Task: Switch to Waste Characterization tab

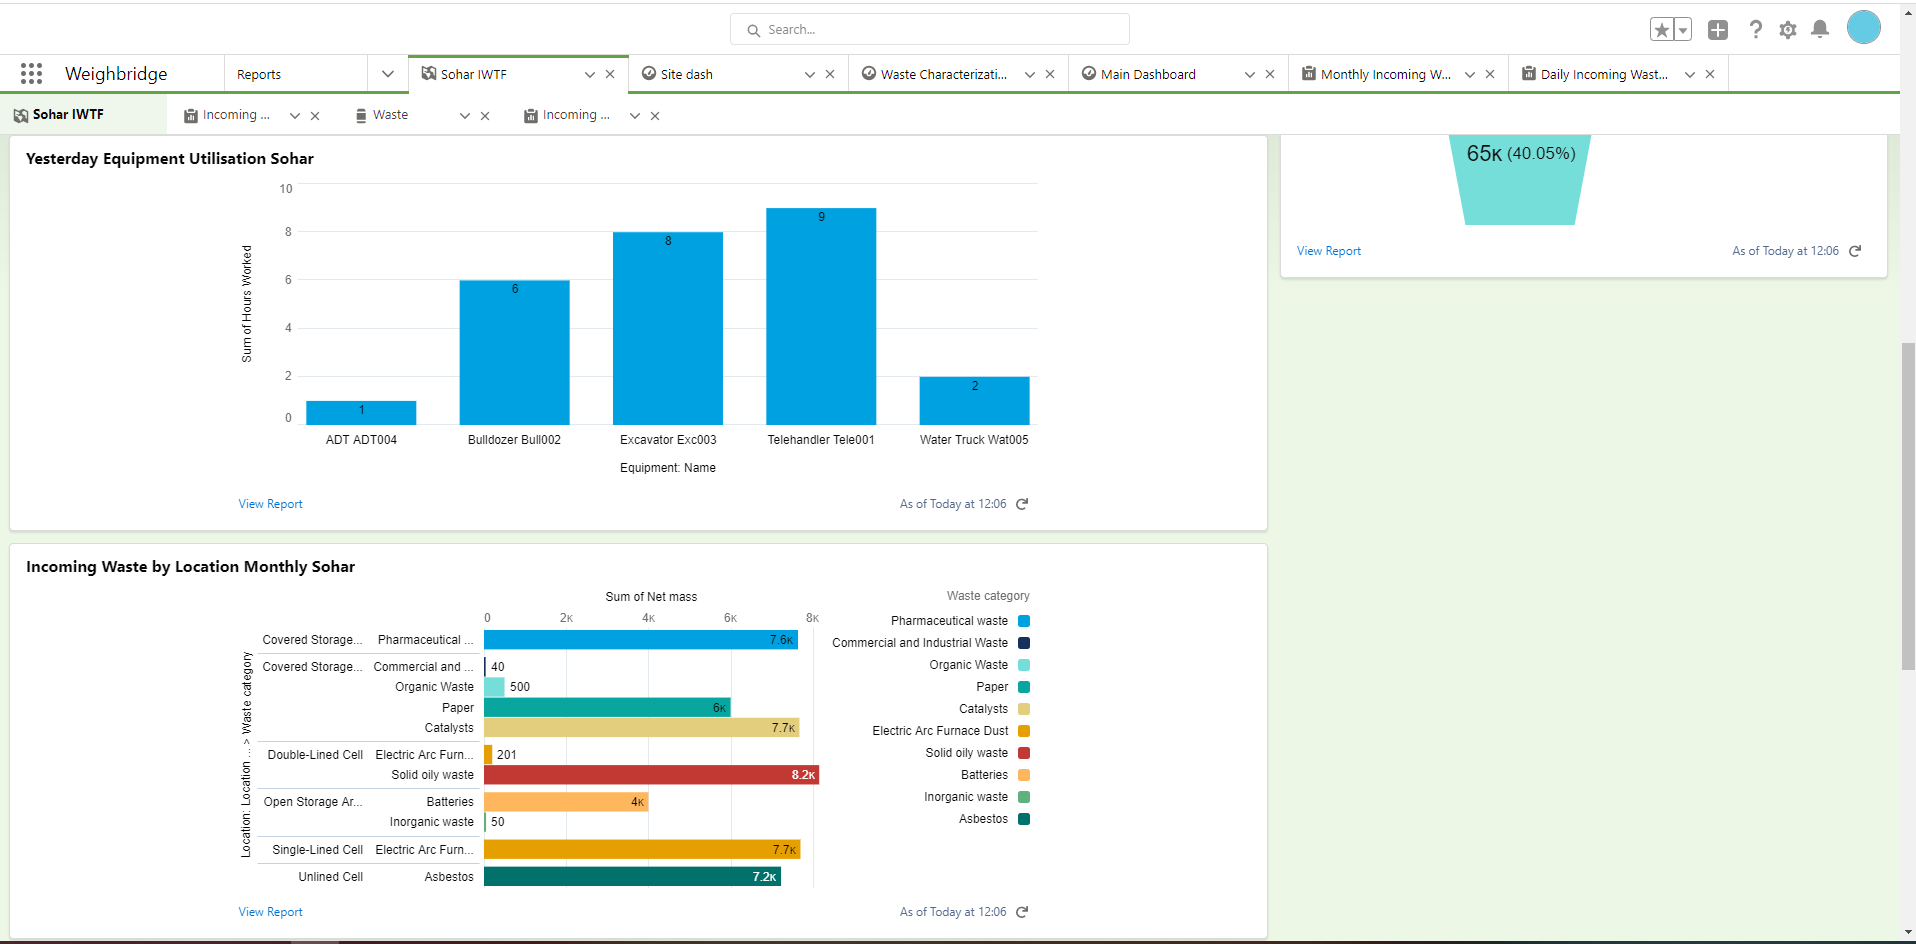Action: [x=944, y=74]
